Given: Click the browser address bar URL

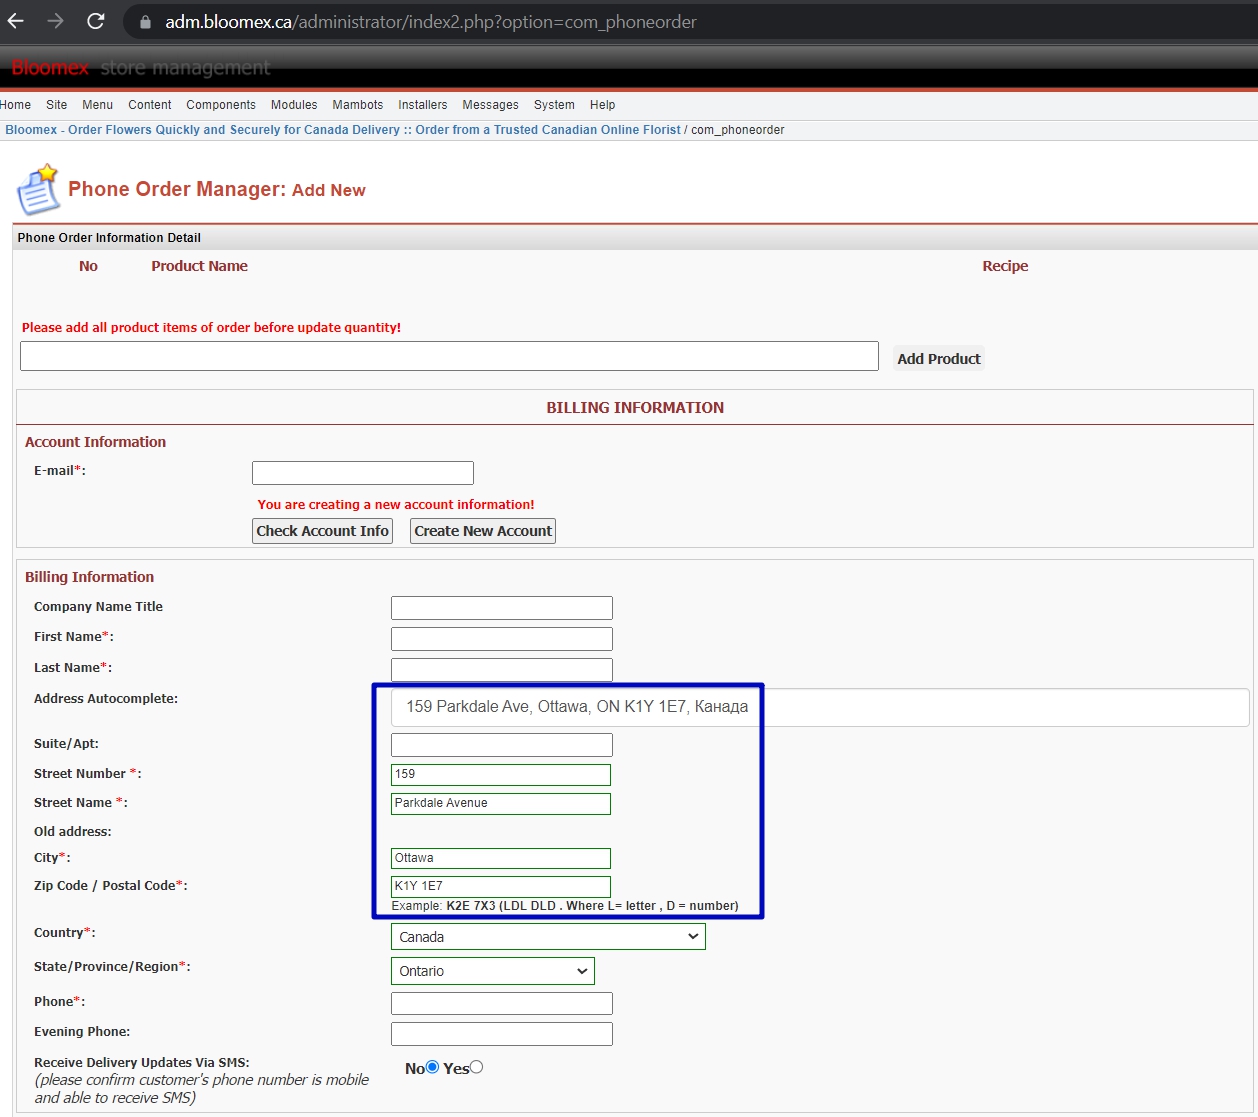Looking at the screenshot, I should click(x=431, y=22).
